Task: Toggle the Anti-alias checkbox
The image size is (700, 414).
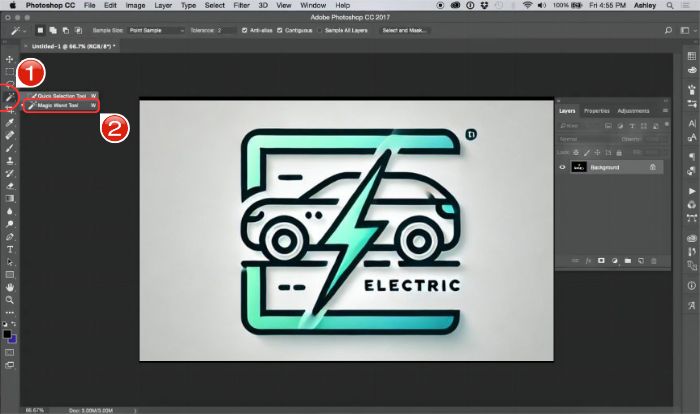Action: tap(244, 30)
